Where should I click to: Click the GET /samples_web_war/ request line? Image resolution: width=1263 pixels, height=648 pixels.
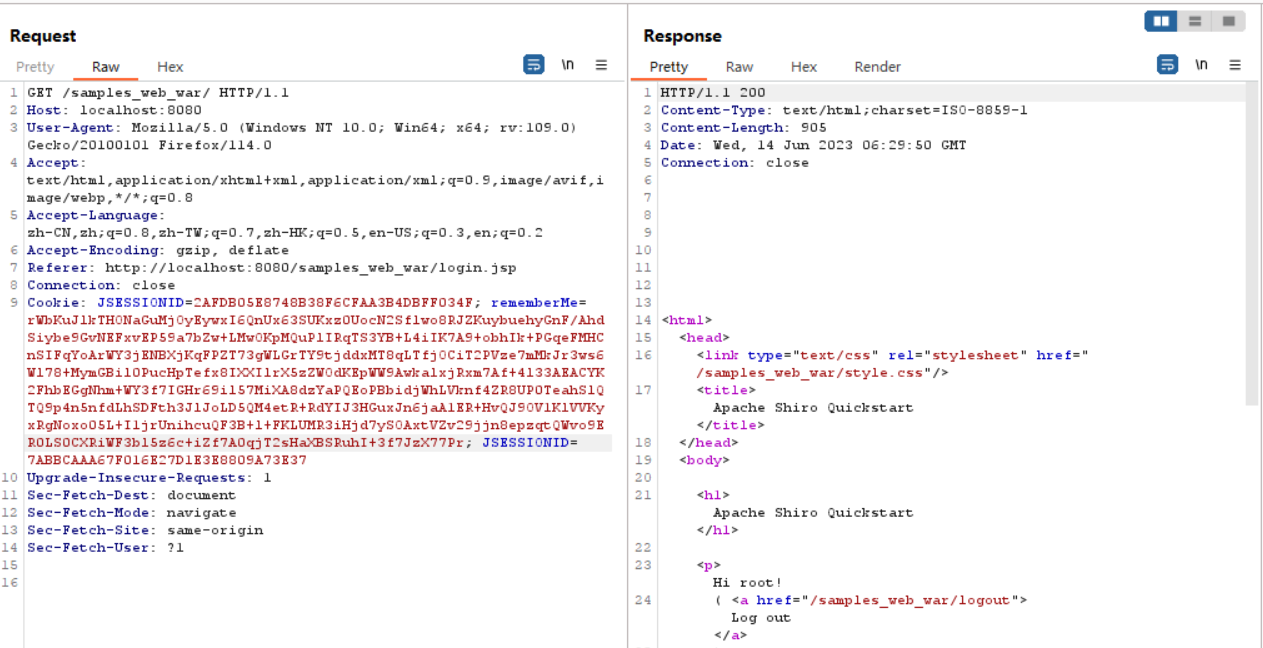tap(157, 93)
